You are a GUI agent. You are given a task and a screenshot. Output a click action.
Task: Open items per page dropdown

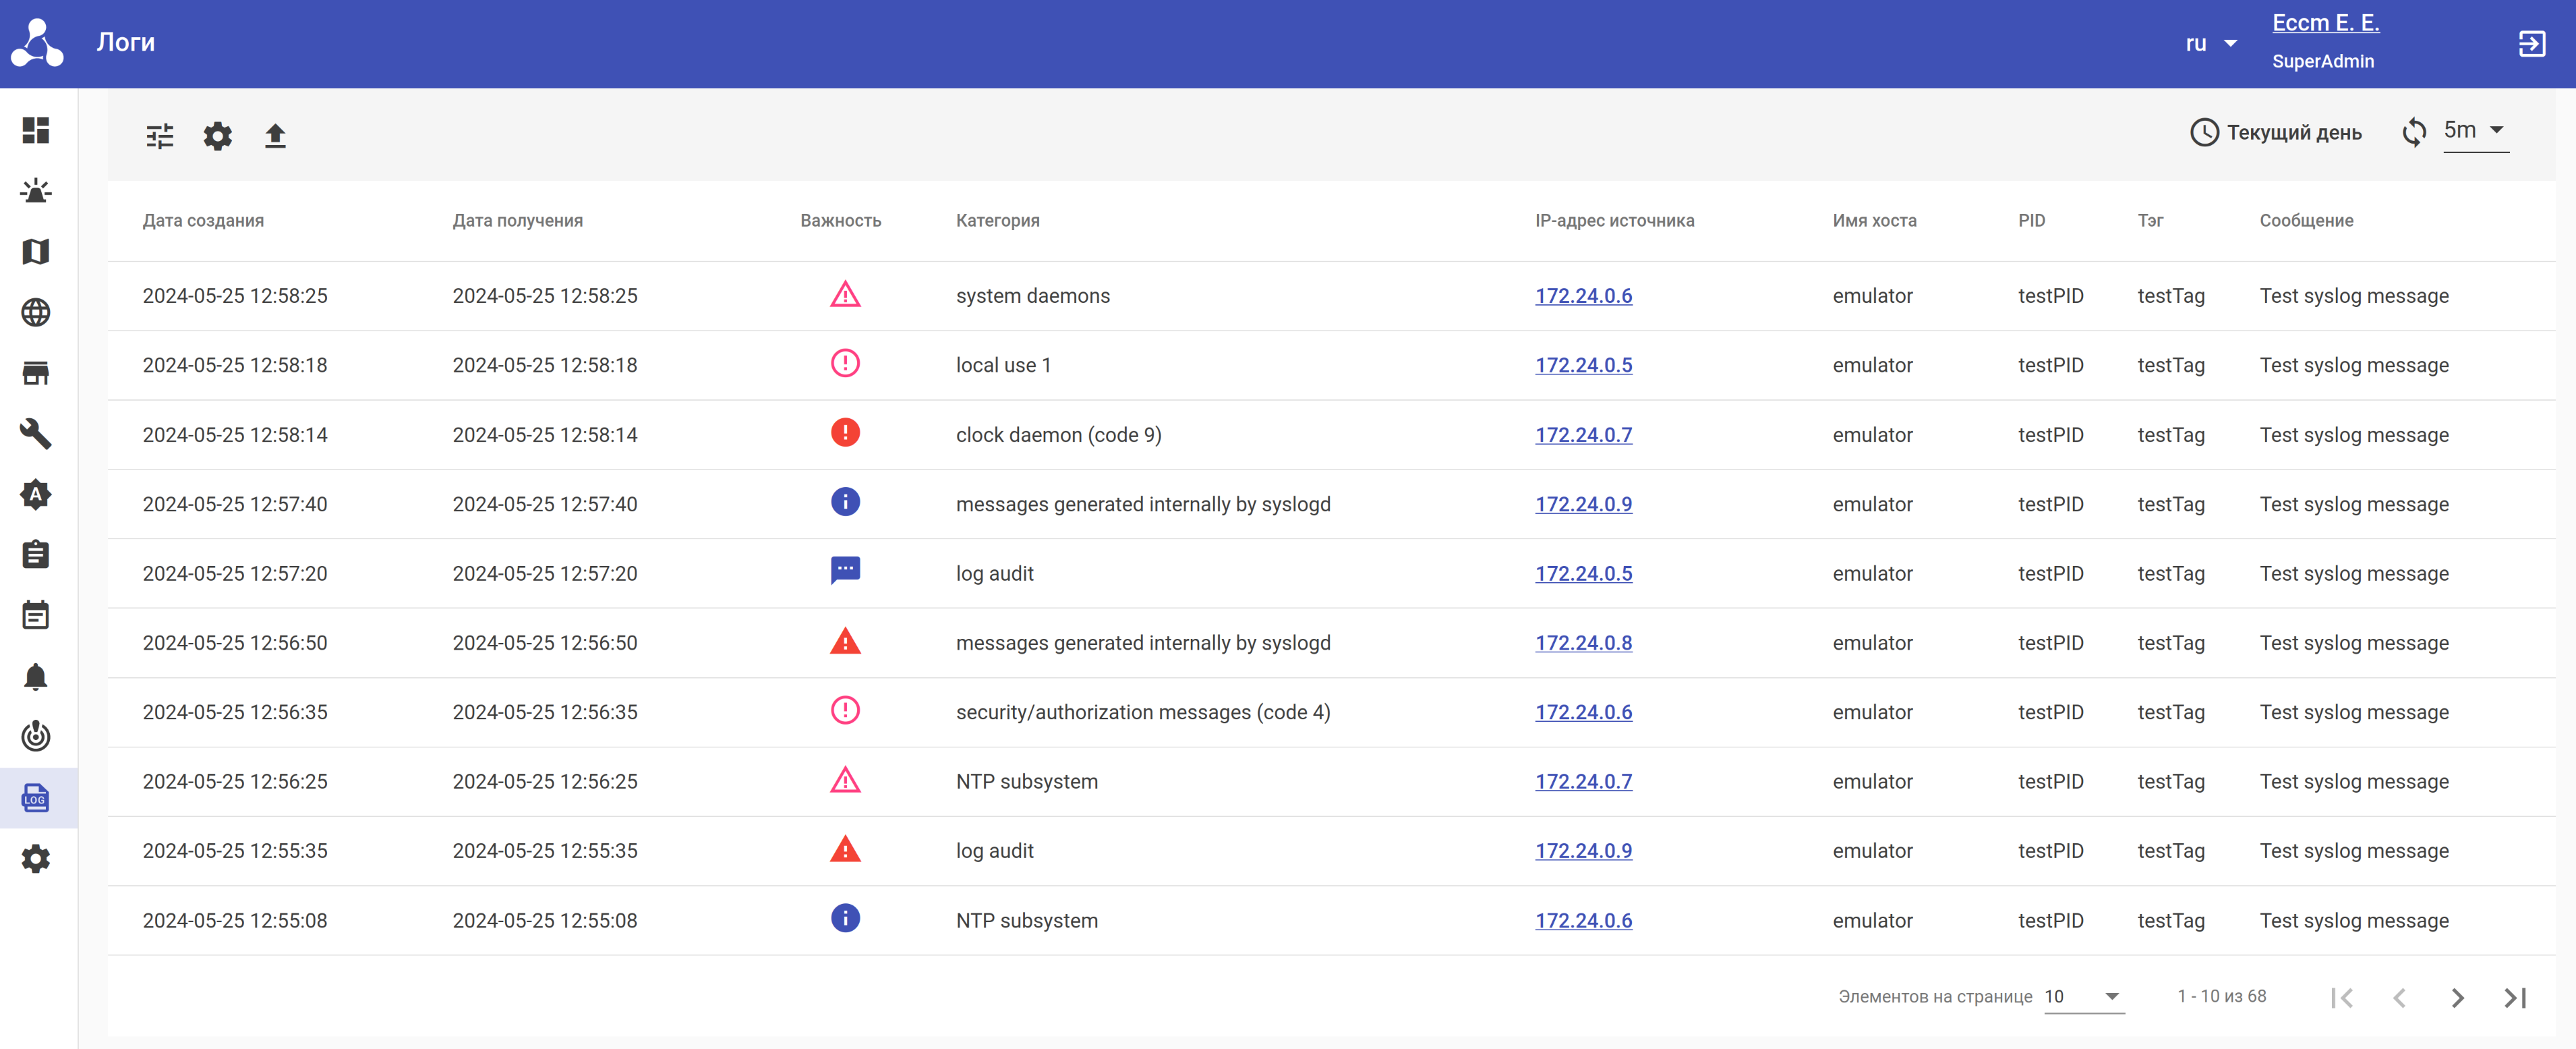coord(2083,996)
